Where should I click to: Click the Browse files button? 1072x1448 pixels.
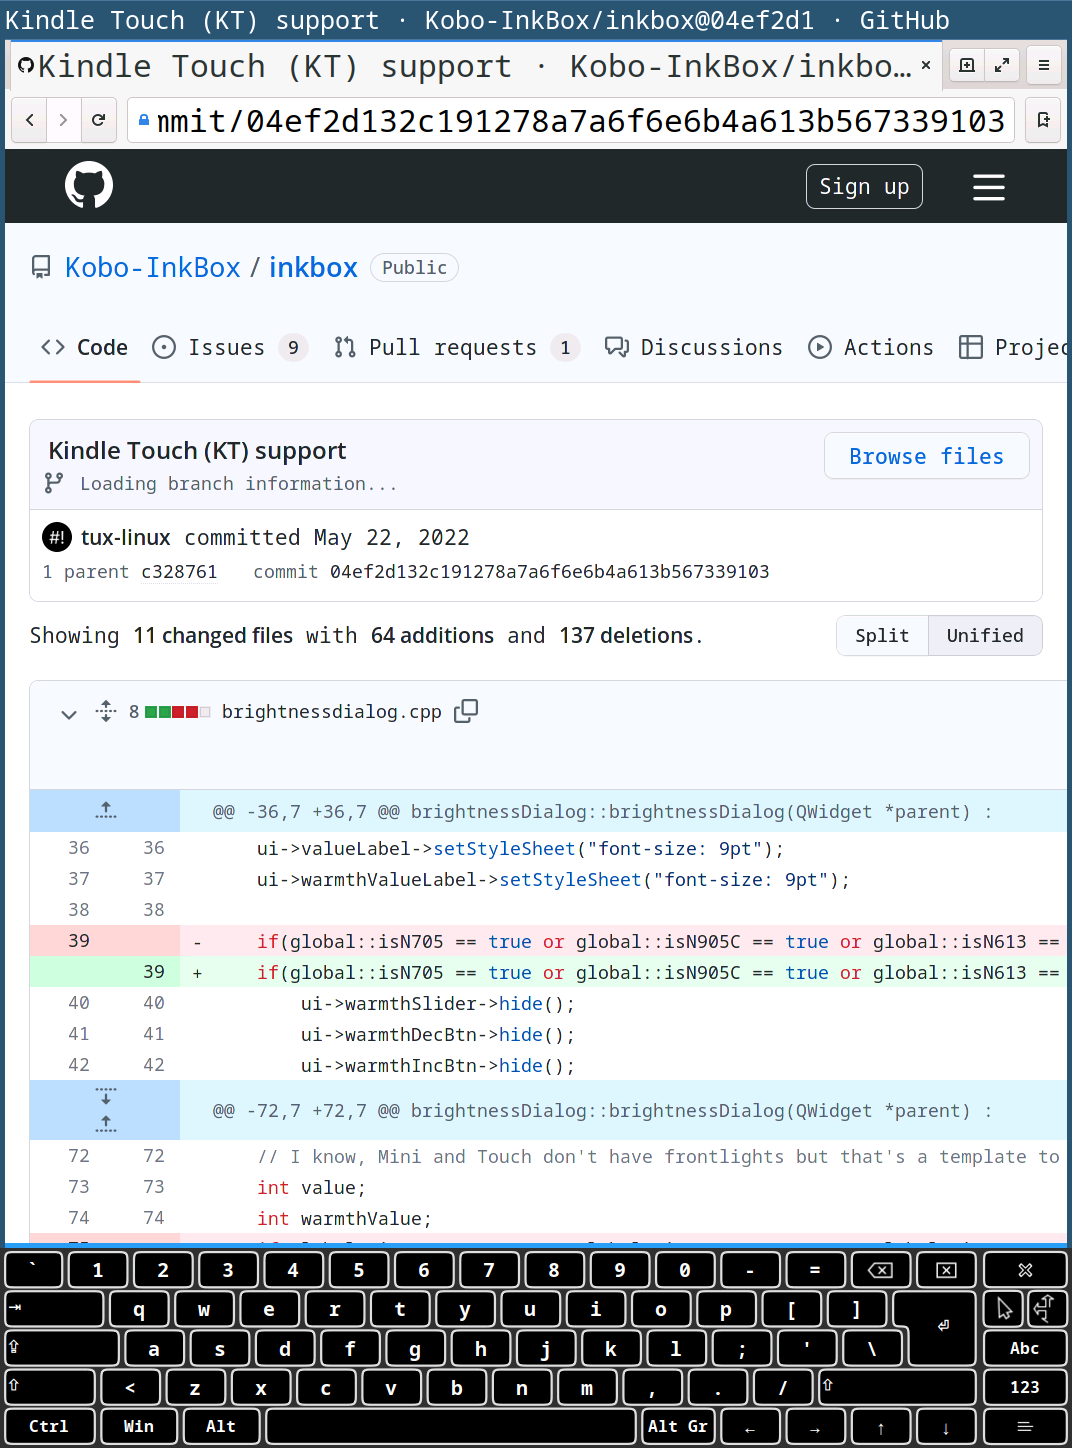coord(926,456)
